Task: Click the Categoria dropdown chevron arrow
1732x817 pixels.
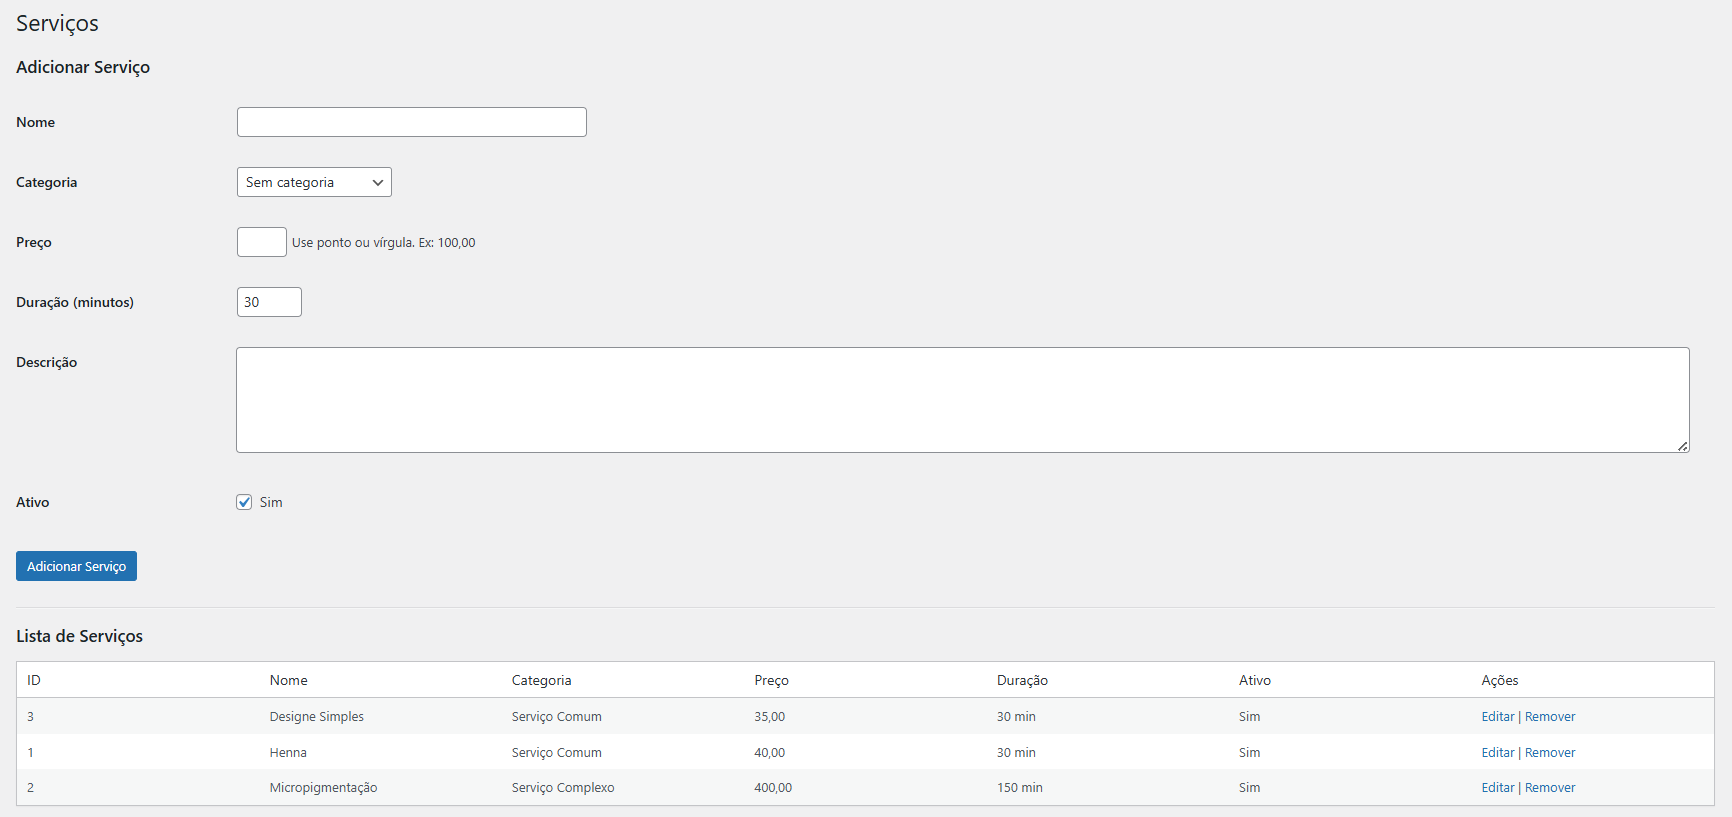Action: point(378,182)
